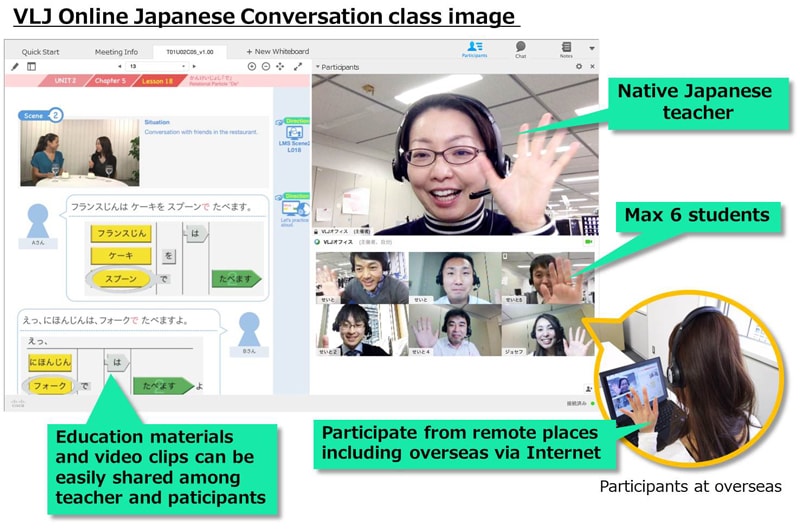Click the を particle block

pyautogui.click(x=168, y=256)
